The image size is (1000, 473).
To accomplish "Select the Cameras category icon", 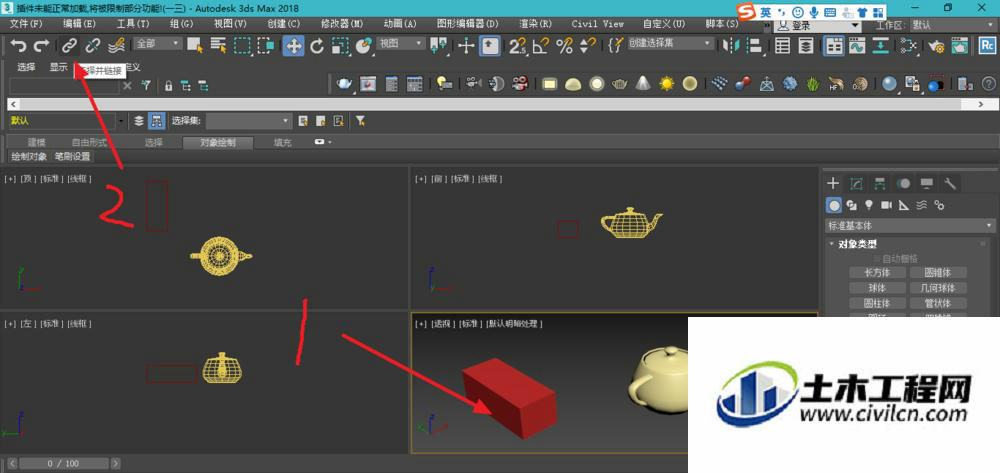I will tap(886, 205).
